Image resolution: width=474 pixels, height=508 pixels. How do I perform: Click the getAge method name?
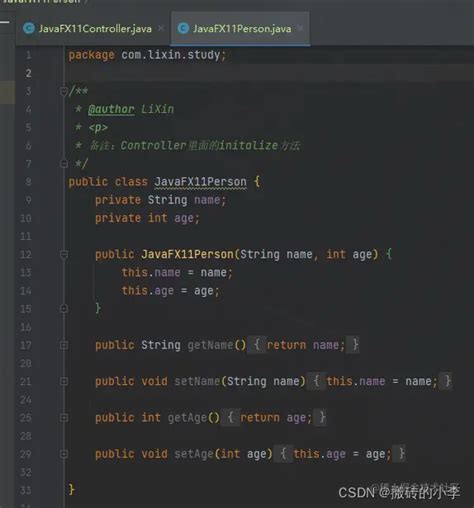click(x=187, y=418)
